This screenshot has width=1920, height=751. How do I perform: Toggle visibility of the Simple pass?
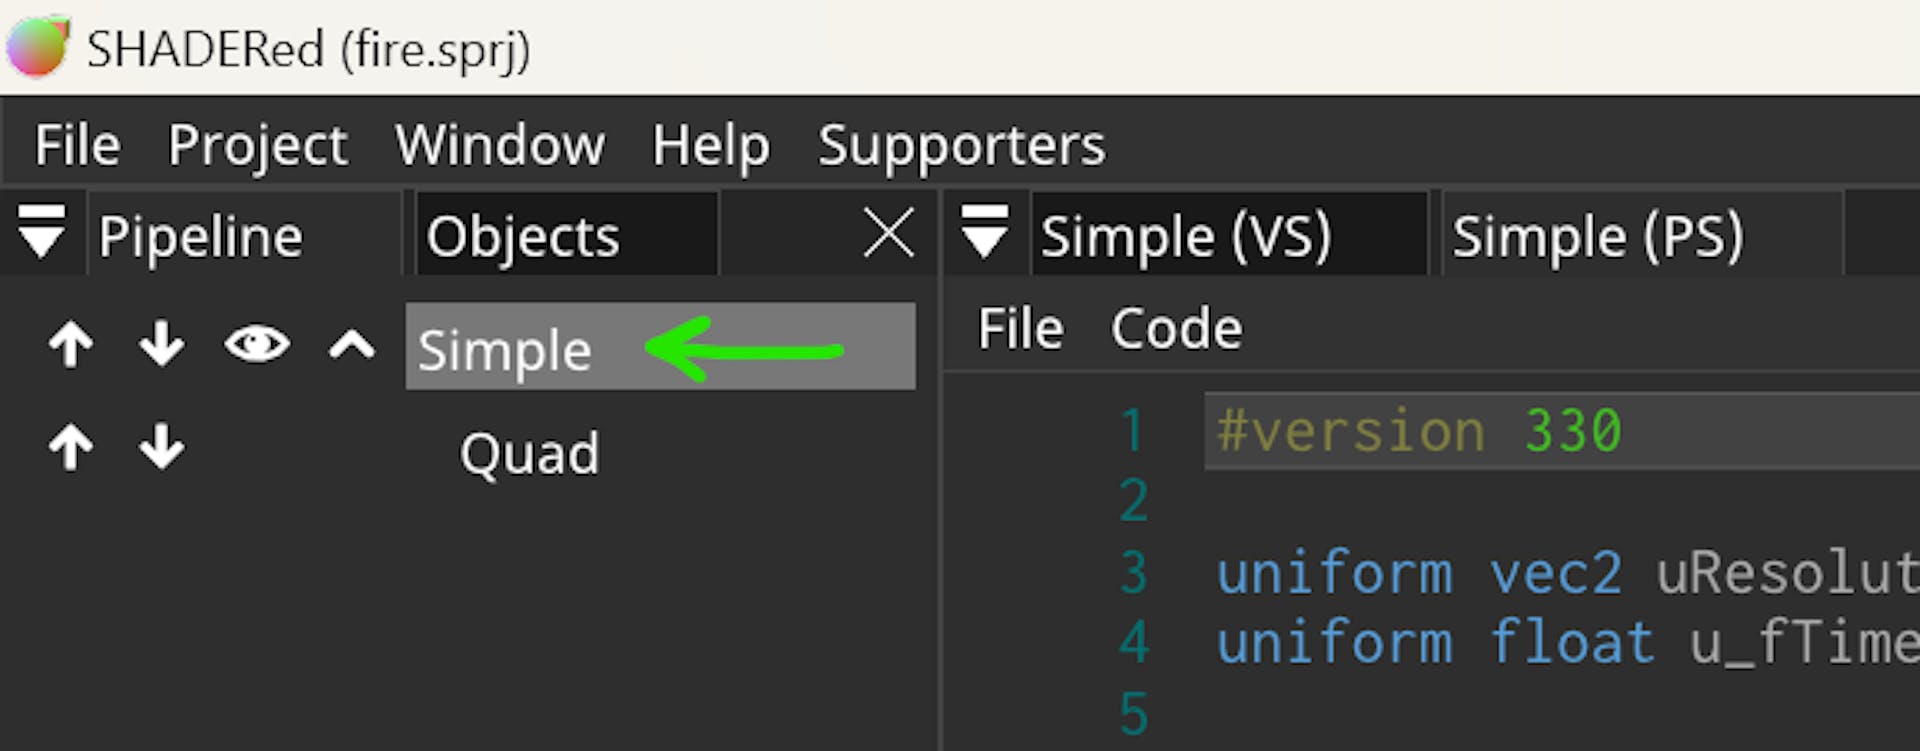(x=257, y=345)
